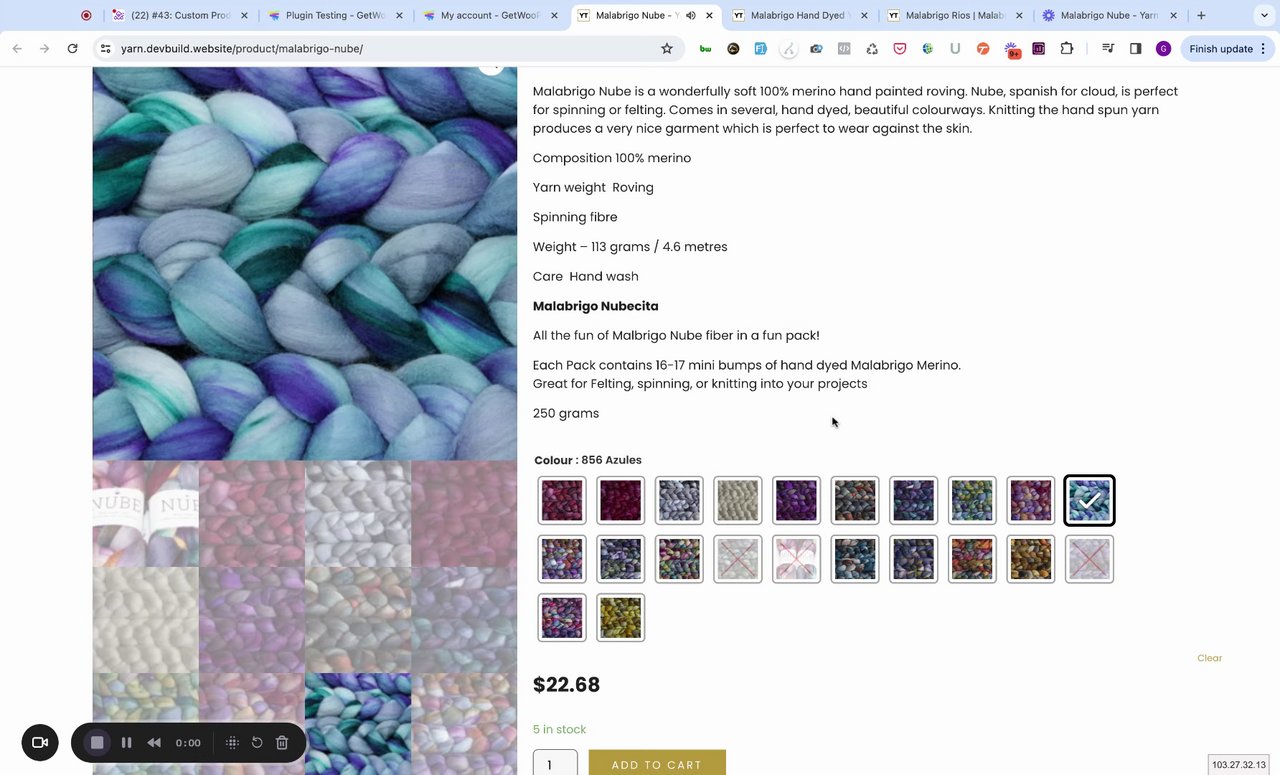Stop the screen recording
Viewport: 1280px width, 775px height.
click(x=97, y=742)
